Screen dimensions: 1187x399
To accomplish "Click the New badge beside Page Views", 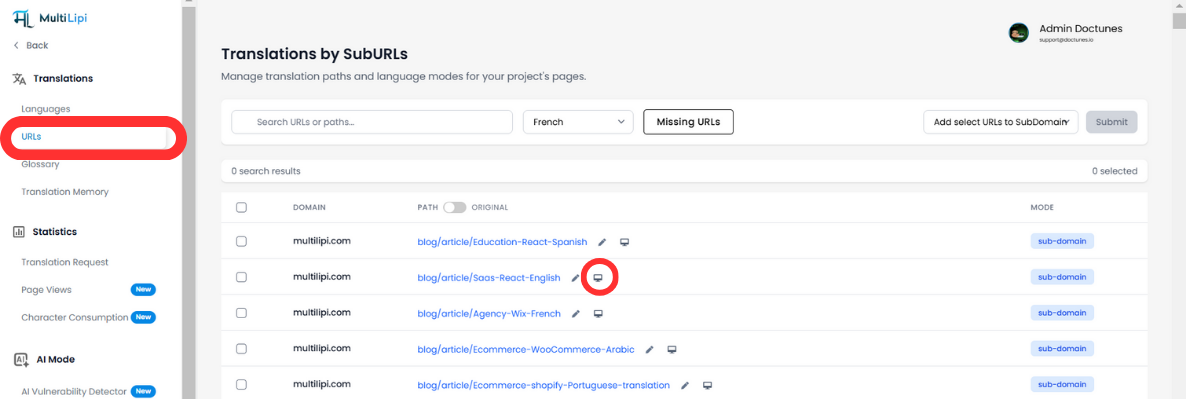I will [143, 290].
